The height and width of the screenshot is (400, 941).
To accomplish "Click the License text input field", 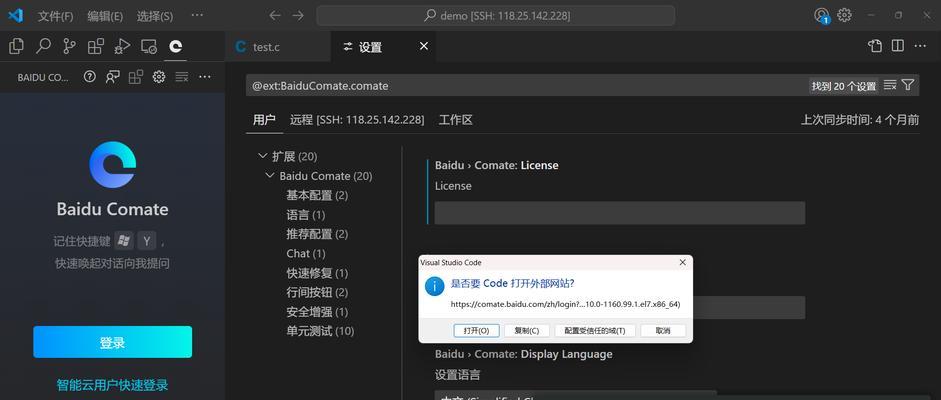I will [619, 213].
